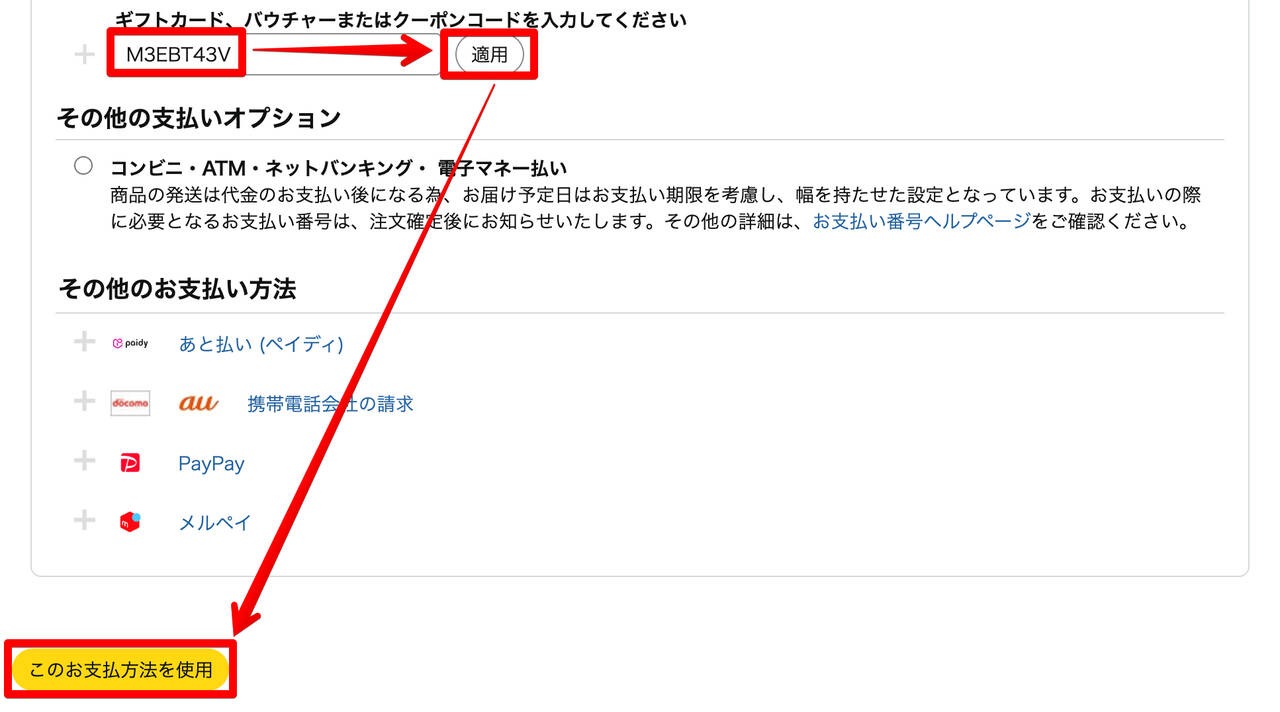Screen dimensions: 1280x712
Task: Open the PayPay payment link
Action: pos(211,463)
